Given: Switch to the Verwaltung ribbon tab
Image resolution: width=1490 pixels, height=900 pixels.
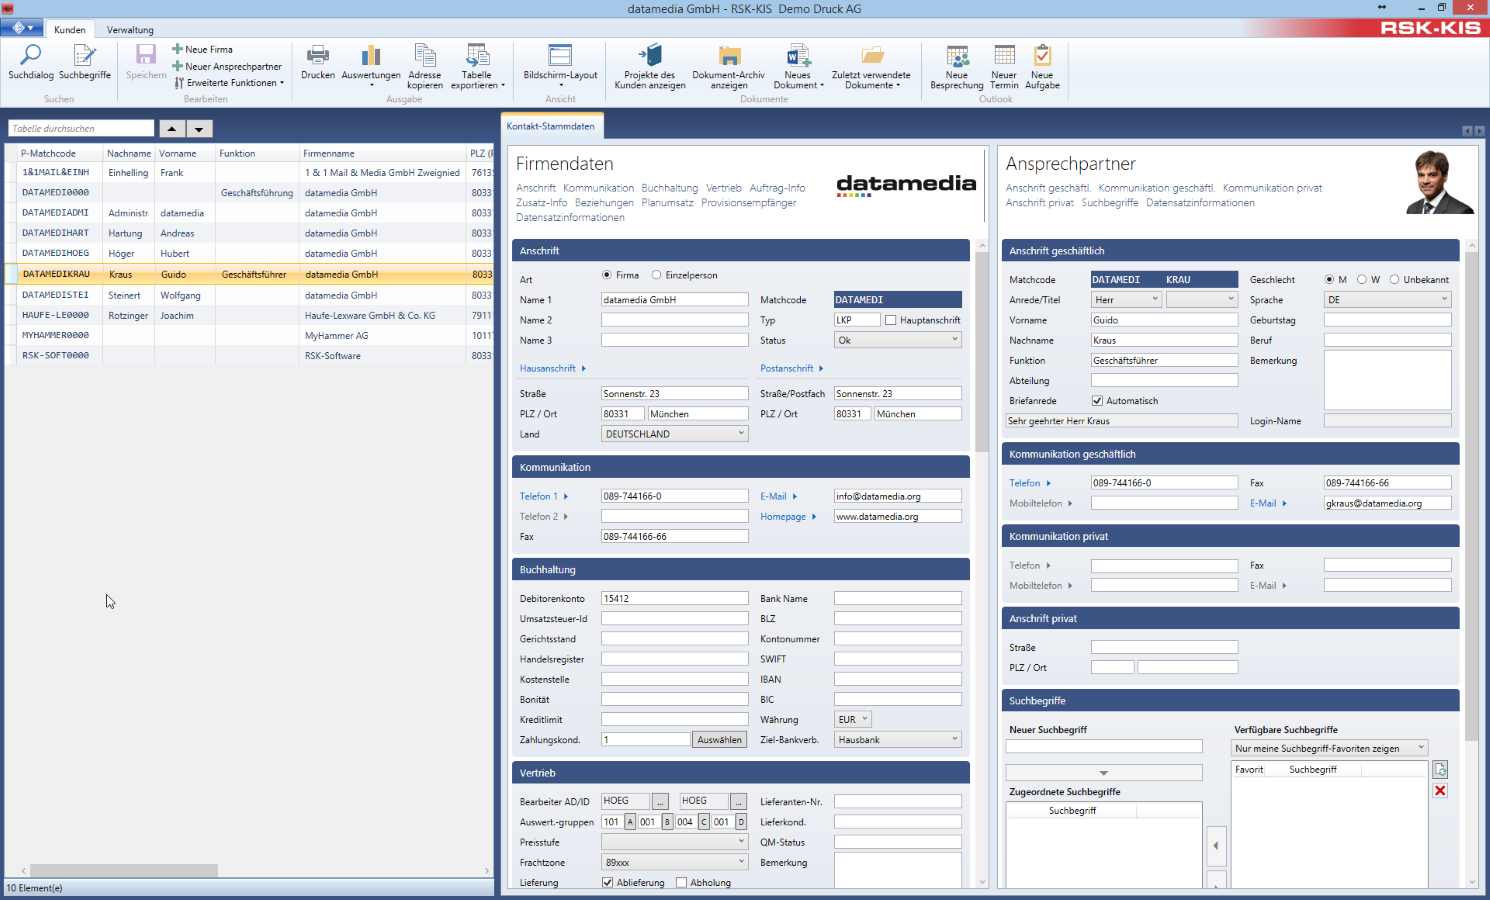Looking at the screenshot, I should pos(129,29).
